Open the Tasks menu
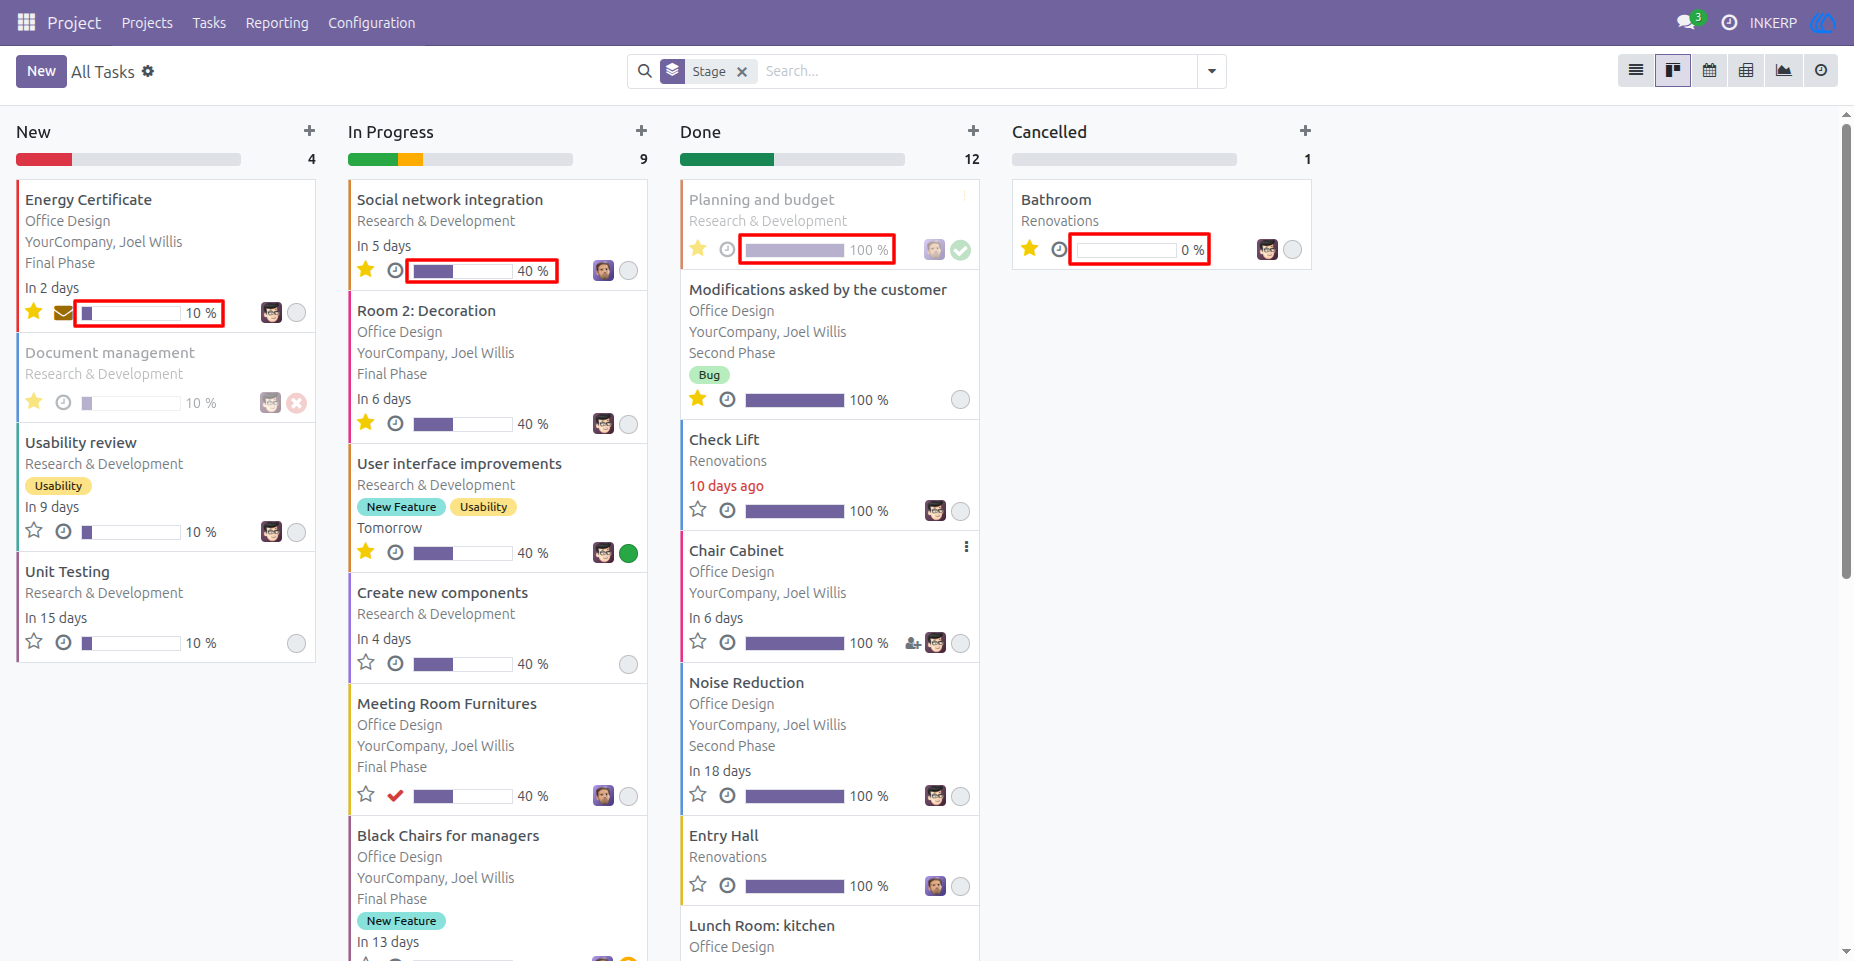 click(x=209, y=22)
